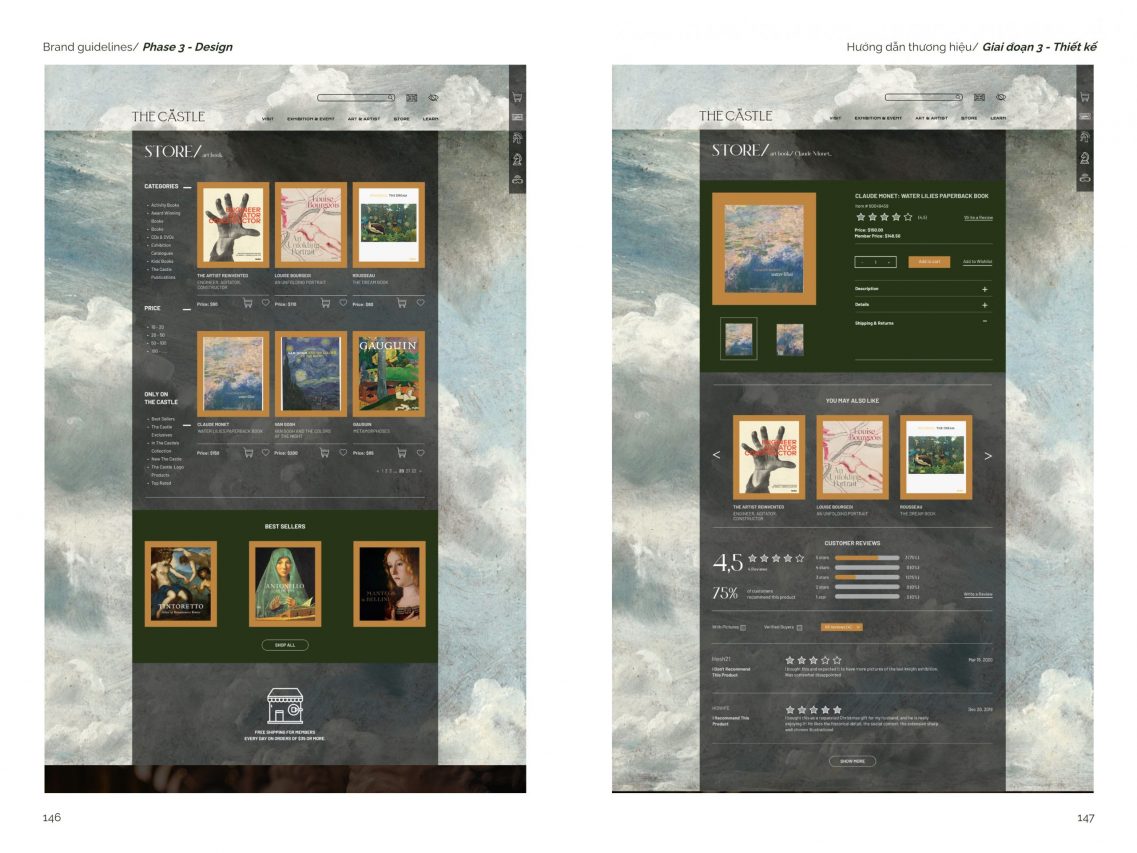
Task: Expand the Details accordion plus sign
Action: click(x=985, y=305)
